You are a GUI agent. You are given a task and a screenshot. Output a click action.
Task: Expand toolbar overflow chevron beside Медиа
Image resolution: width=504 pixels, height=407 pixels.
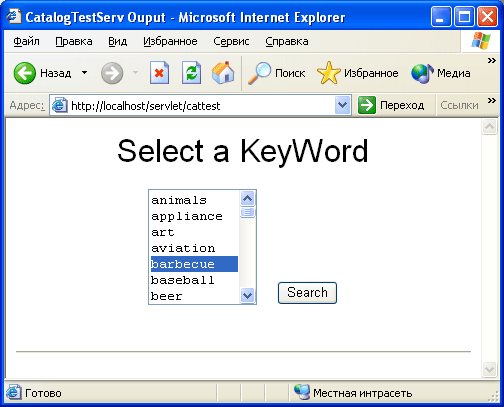(x=491, y=61)
